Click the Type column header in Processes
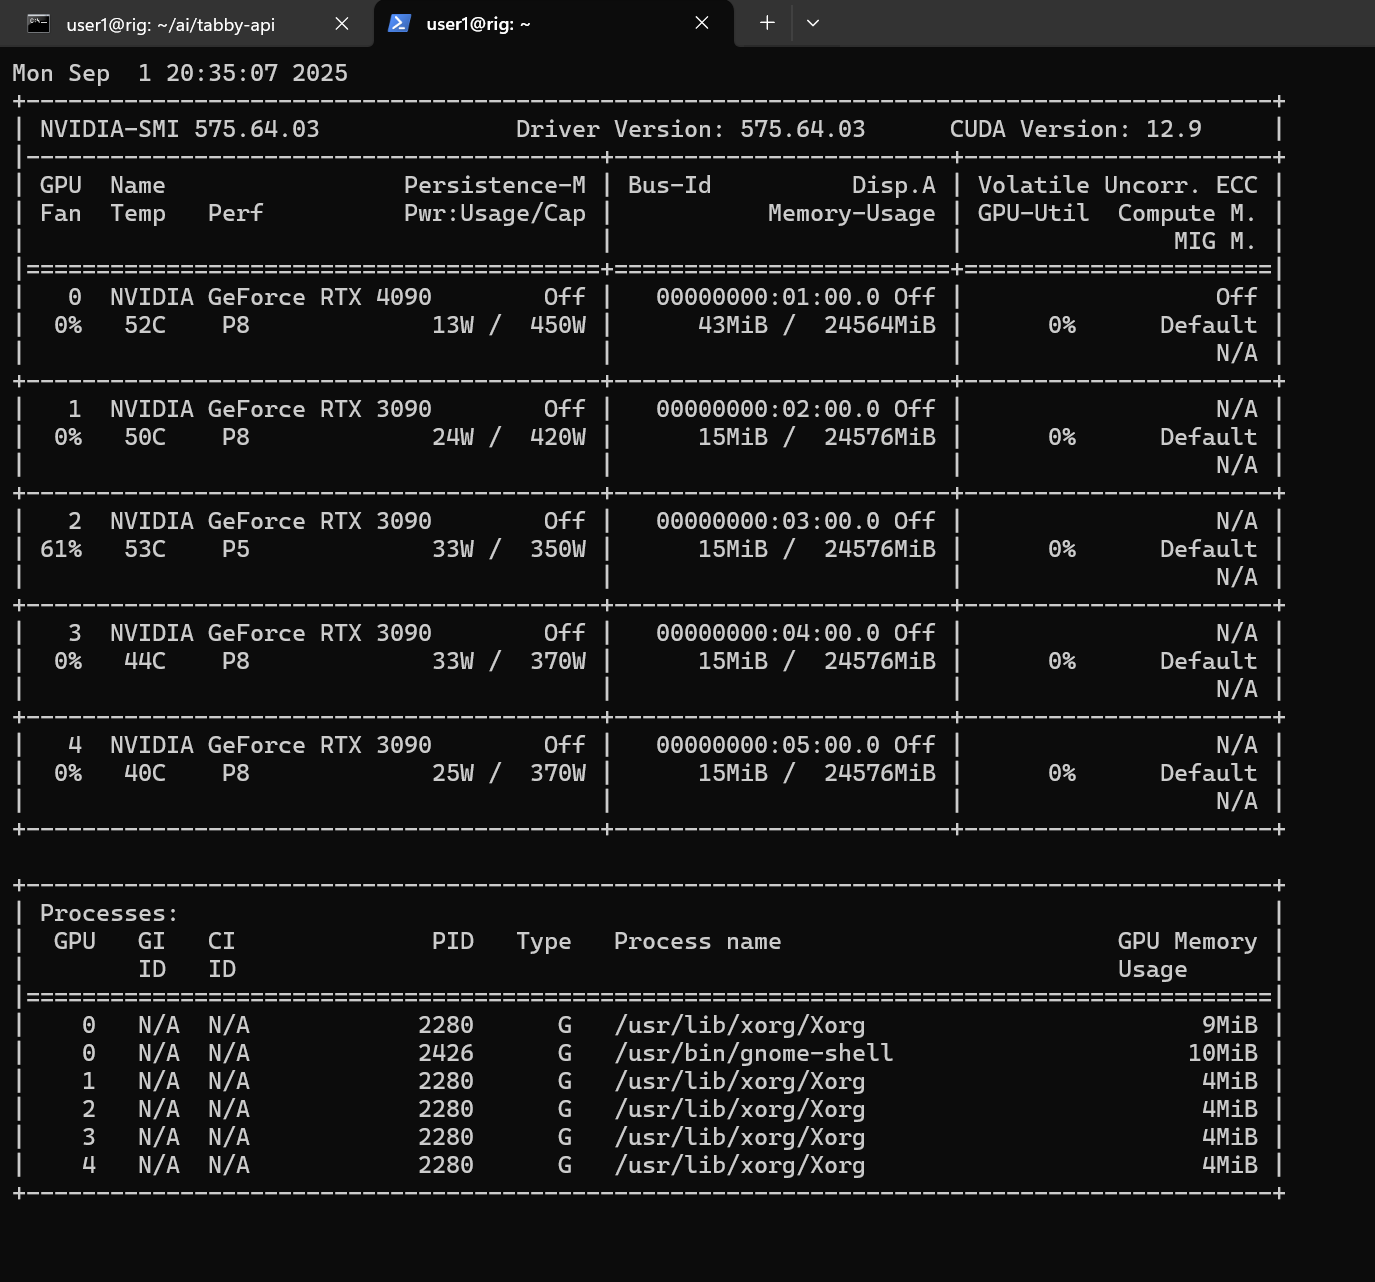The height and width of the screenshot is (1282, 1375). [544, 941]
